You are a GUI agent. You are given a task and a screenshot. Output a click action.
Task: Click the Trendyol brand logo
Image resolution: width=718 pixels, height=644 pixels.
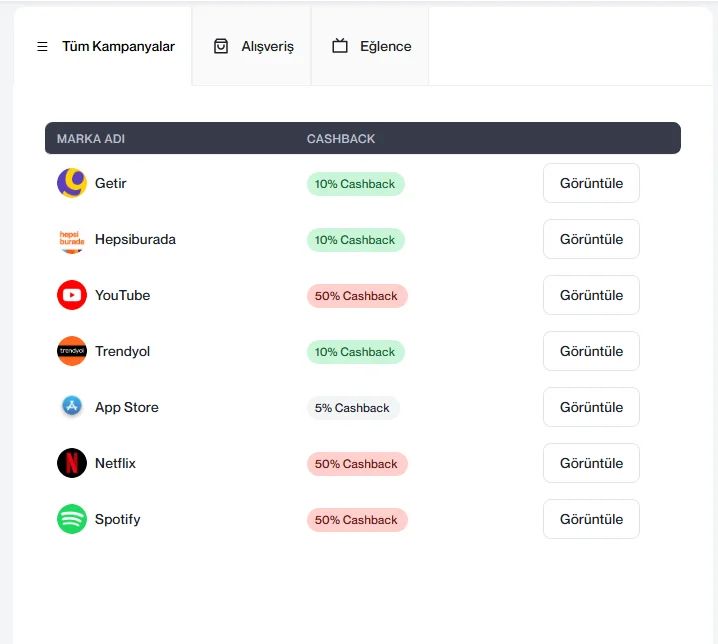72,351
